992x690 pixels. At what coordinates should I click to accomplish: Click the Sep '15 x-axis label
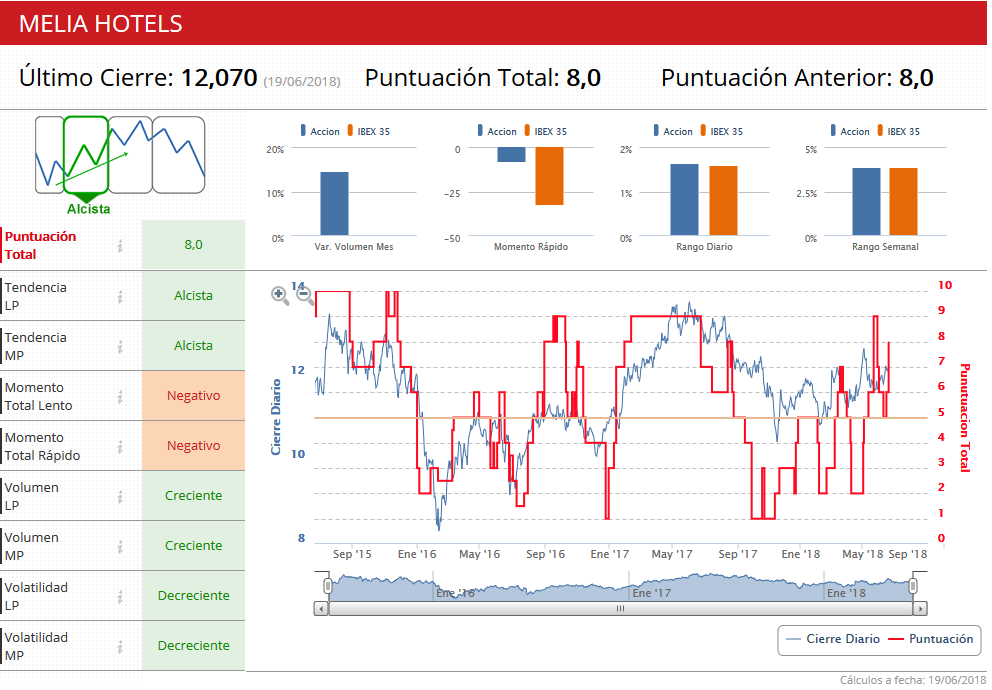pos(352,554)
